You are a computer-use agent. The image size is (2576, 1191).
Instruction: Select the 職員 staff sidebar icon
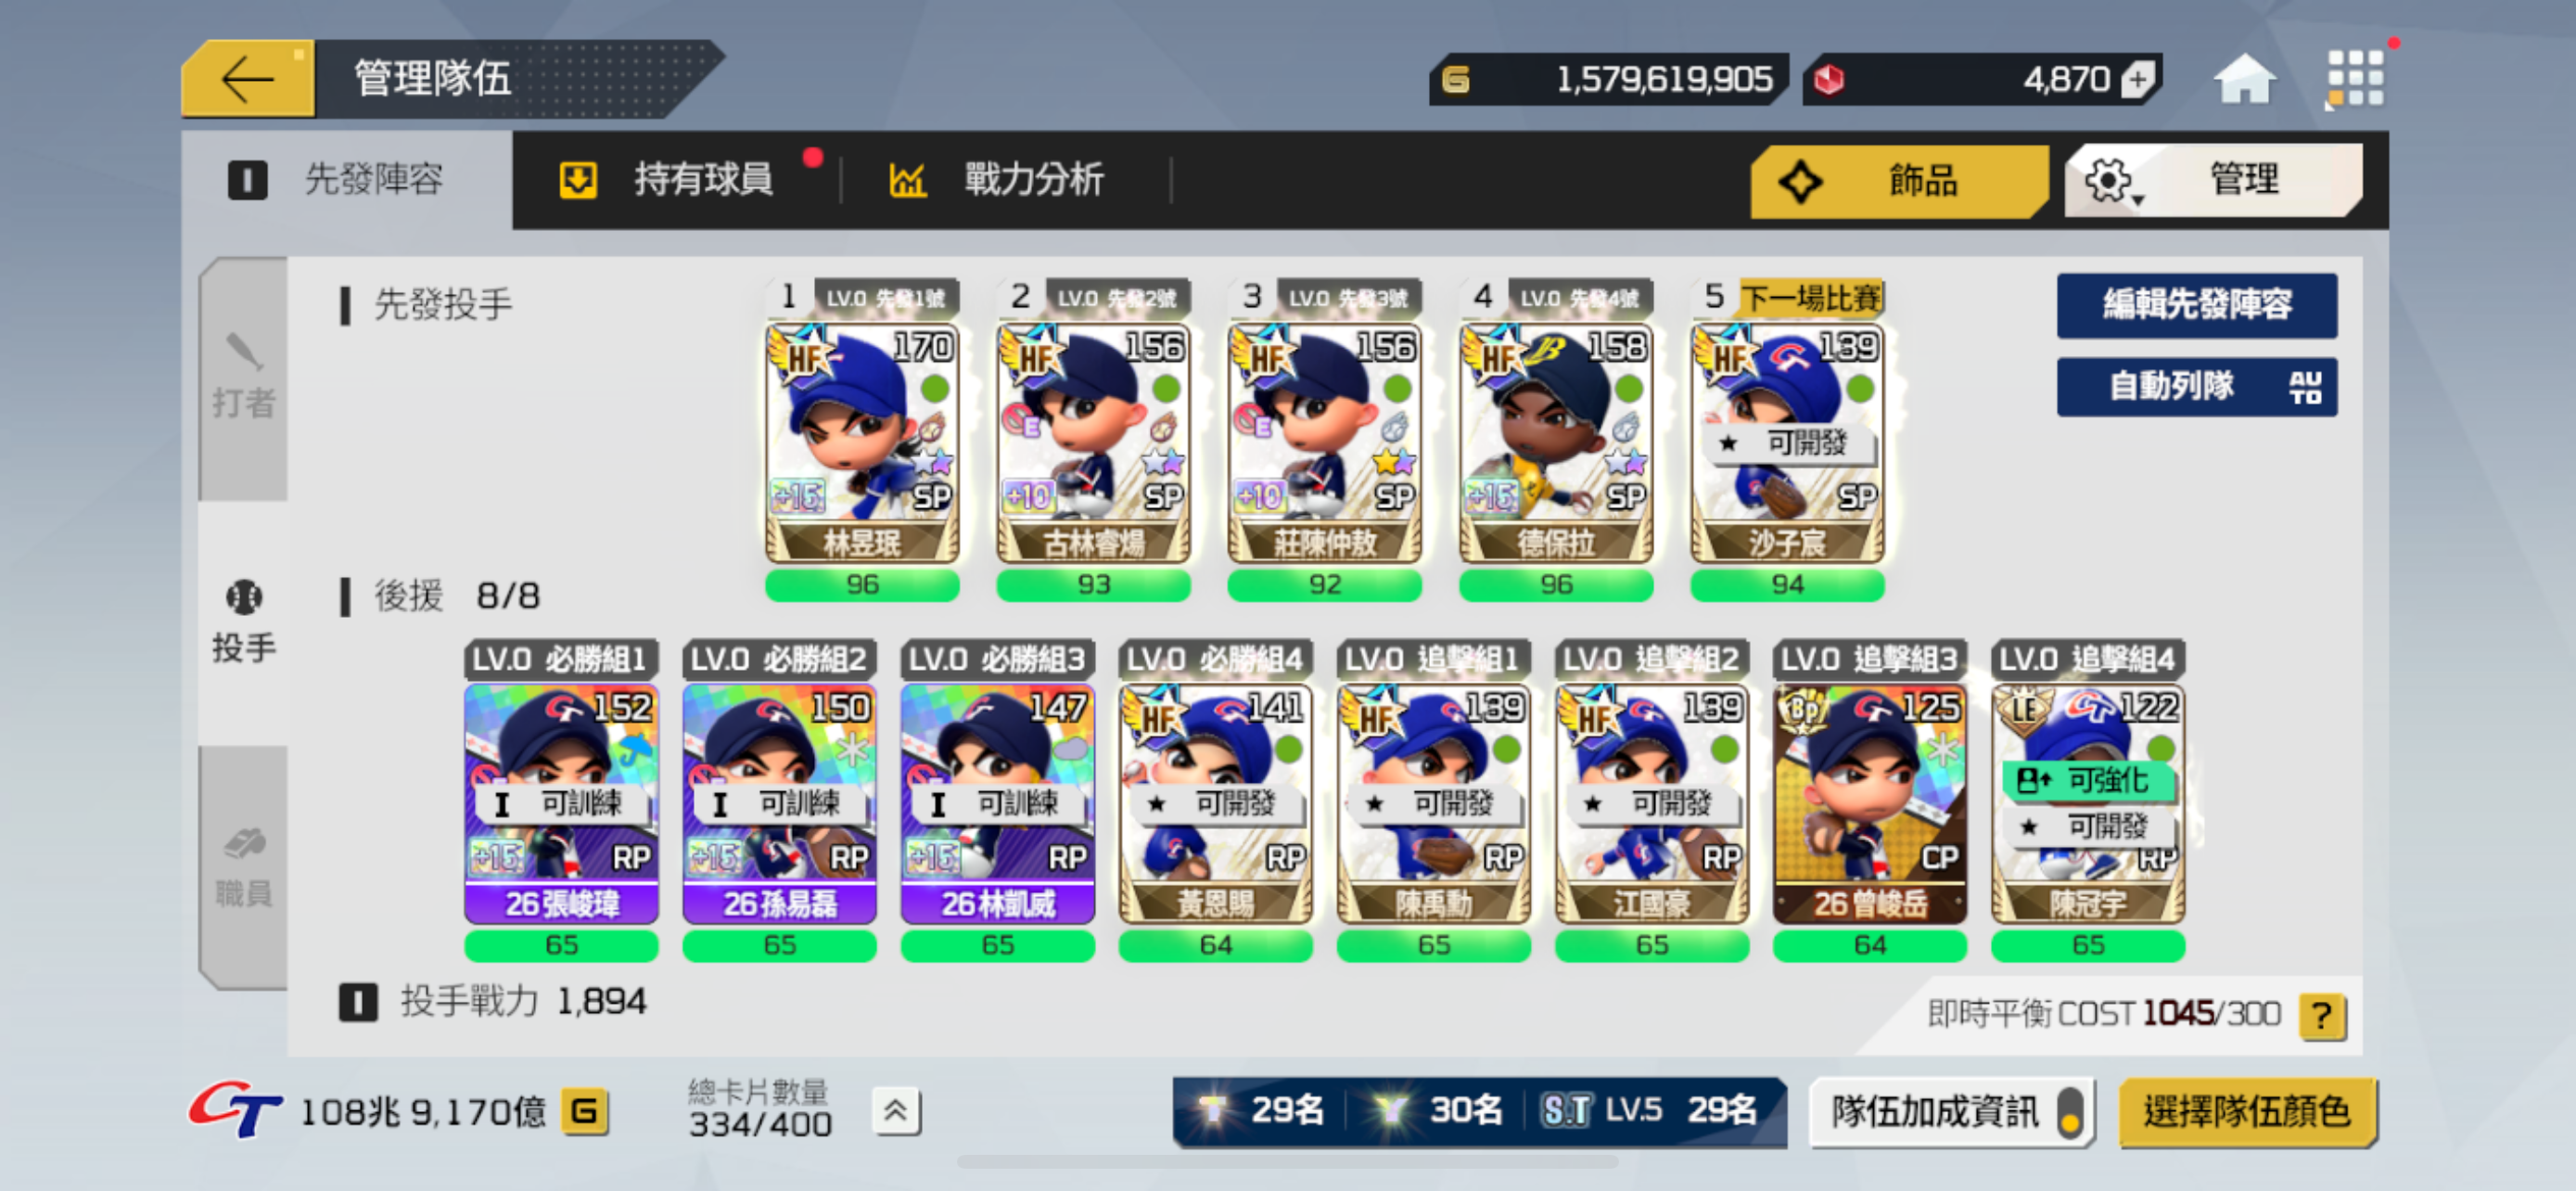(243, 867)
